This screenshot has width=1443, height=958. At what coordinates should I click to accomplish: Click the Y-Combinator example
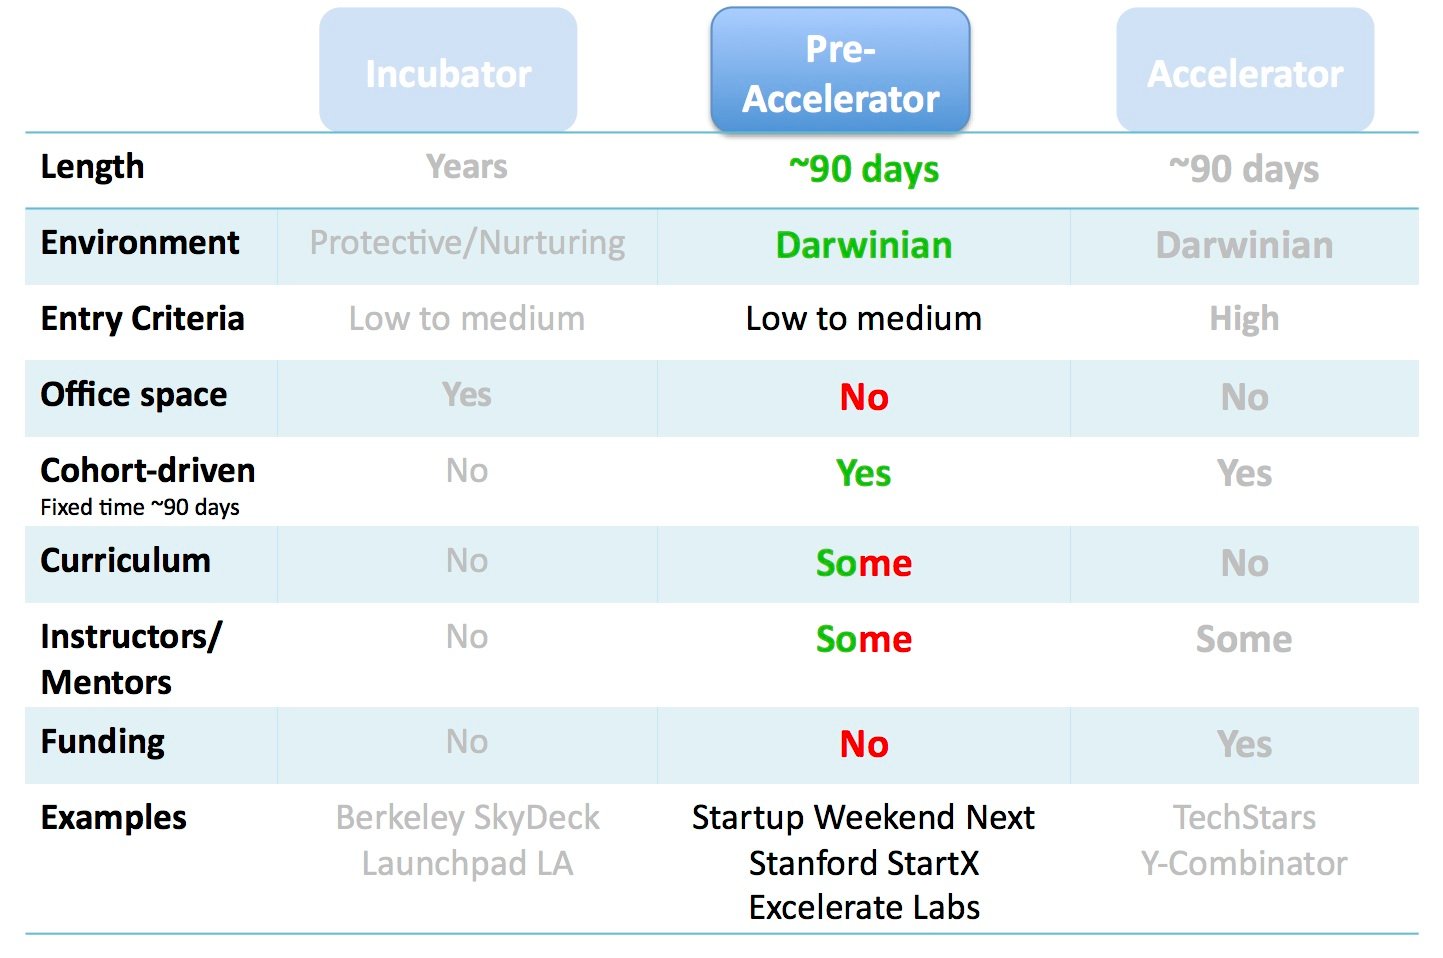[1244, 863]
